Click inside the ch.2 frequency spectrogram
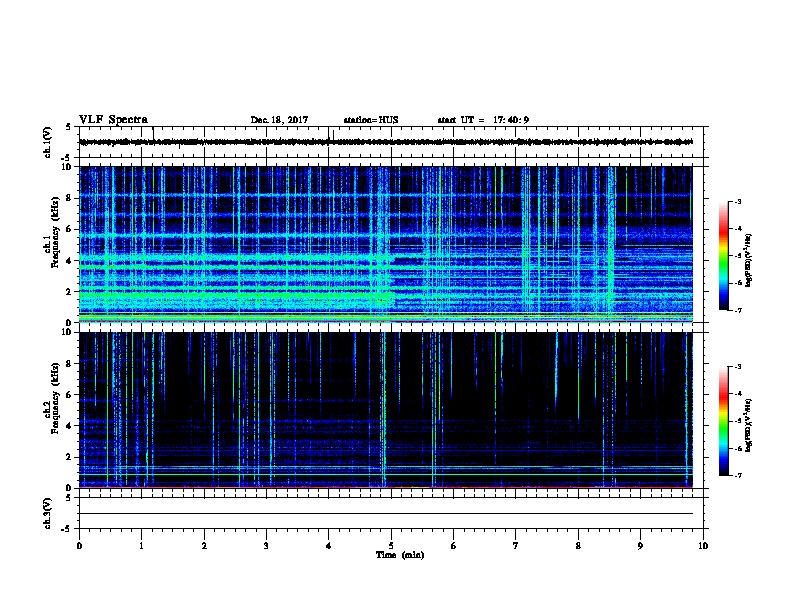 [x=386, y=410]
